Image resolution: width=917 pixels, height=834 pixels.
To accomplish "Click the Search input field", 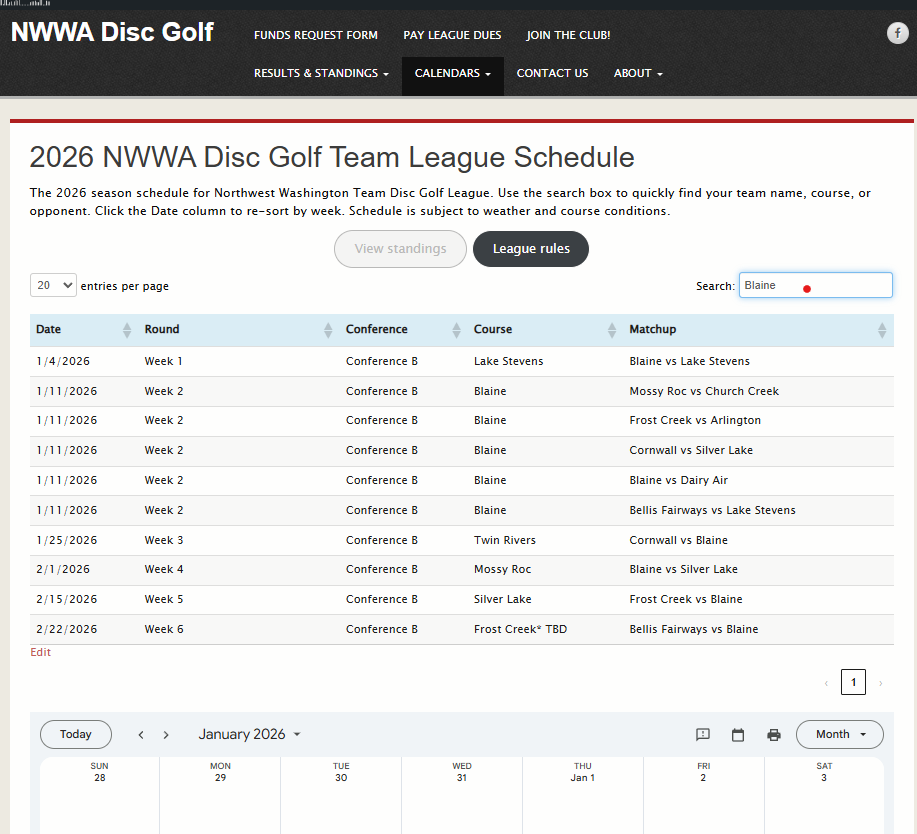I will 815,285.
